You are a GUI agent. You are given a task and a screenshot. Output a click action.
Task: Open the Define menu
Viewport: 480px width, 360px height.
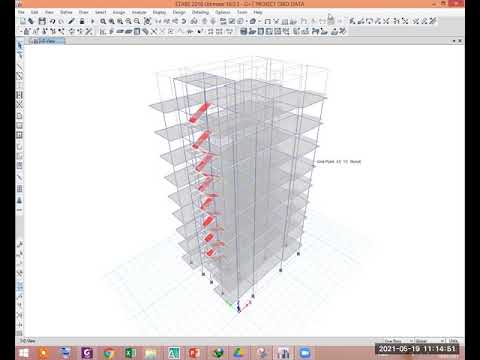pos(66,12)
